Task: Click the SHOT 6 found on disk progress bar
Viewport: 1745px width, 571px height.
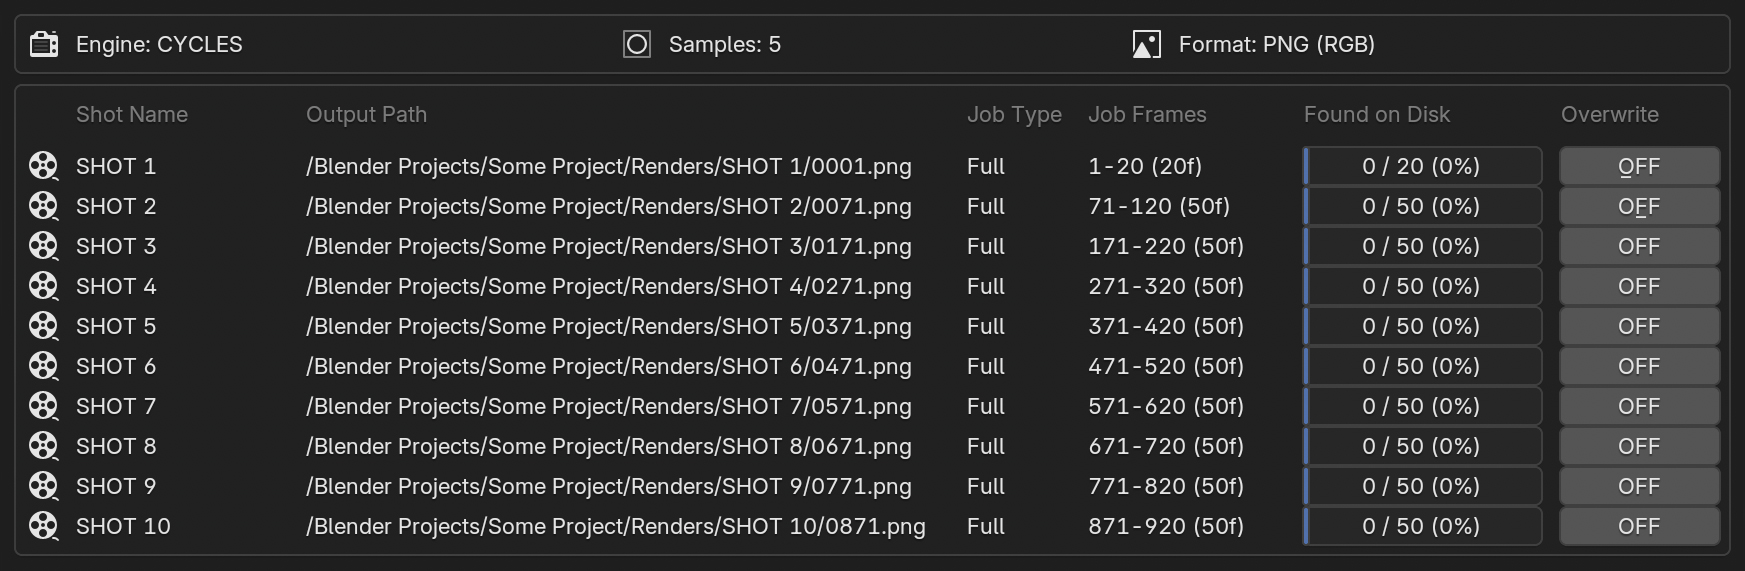Action: pyautogui.click(x=1422, y=366)
